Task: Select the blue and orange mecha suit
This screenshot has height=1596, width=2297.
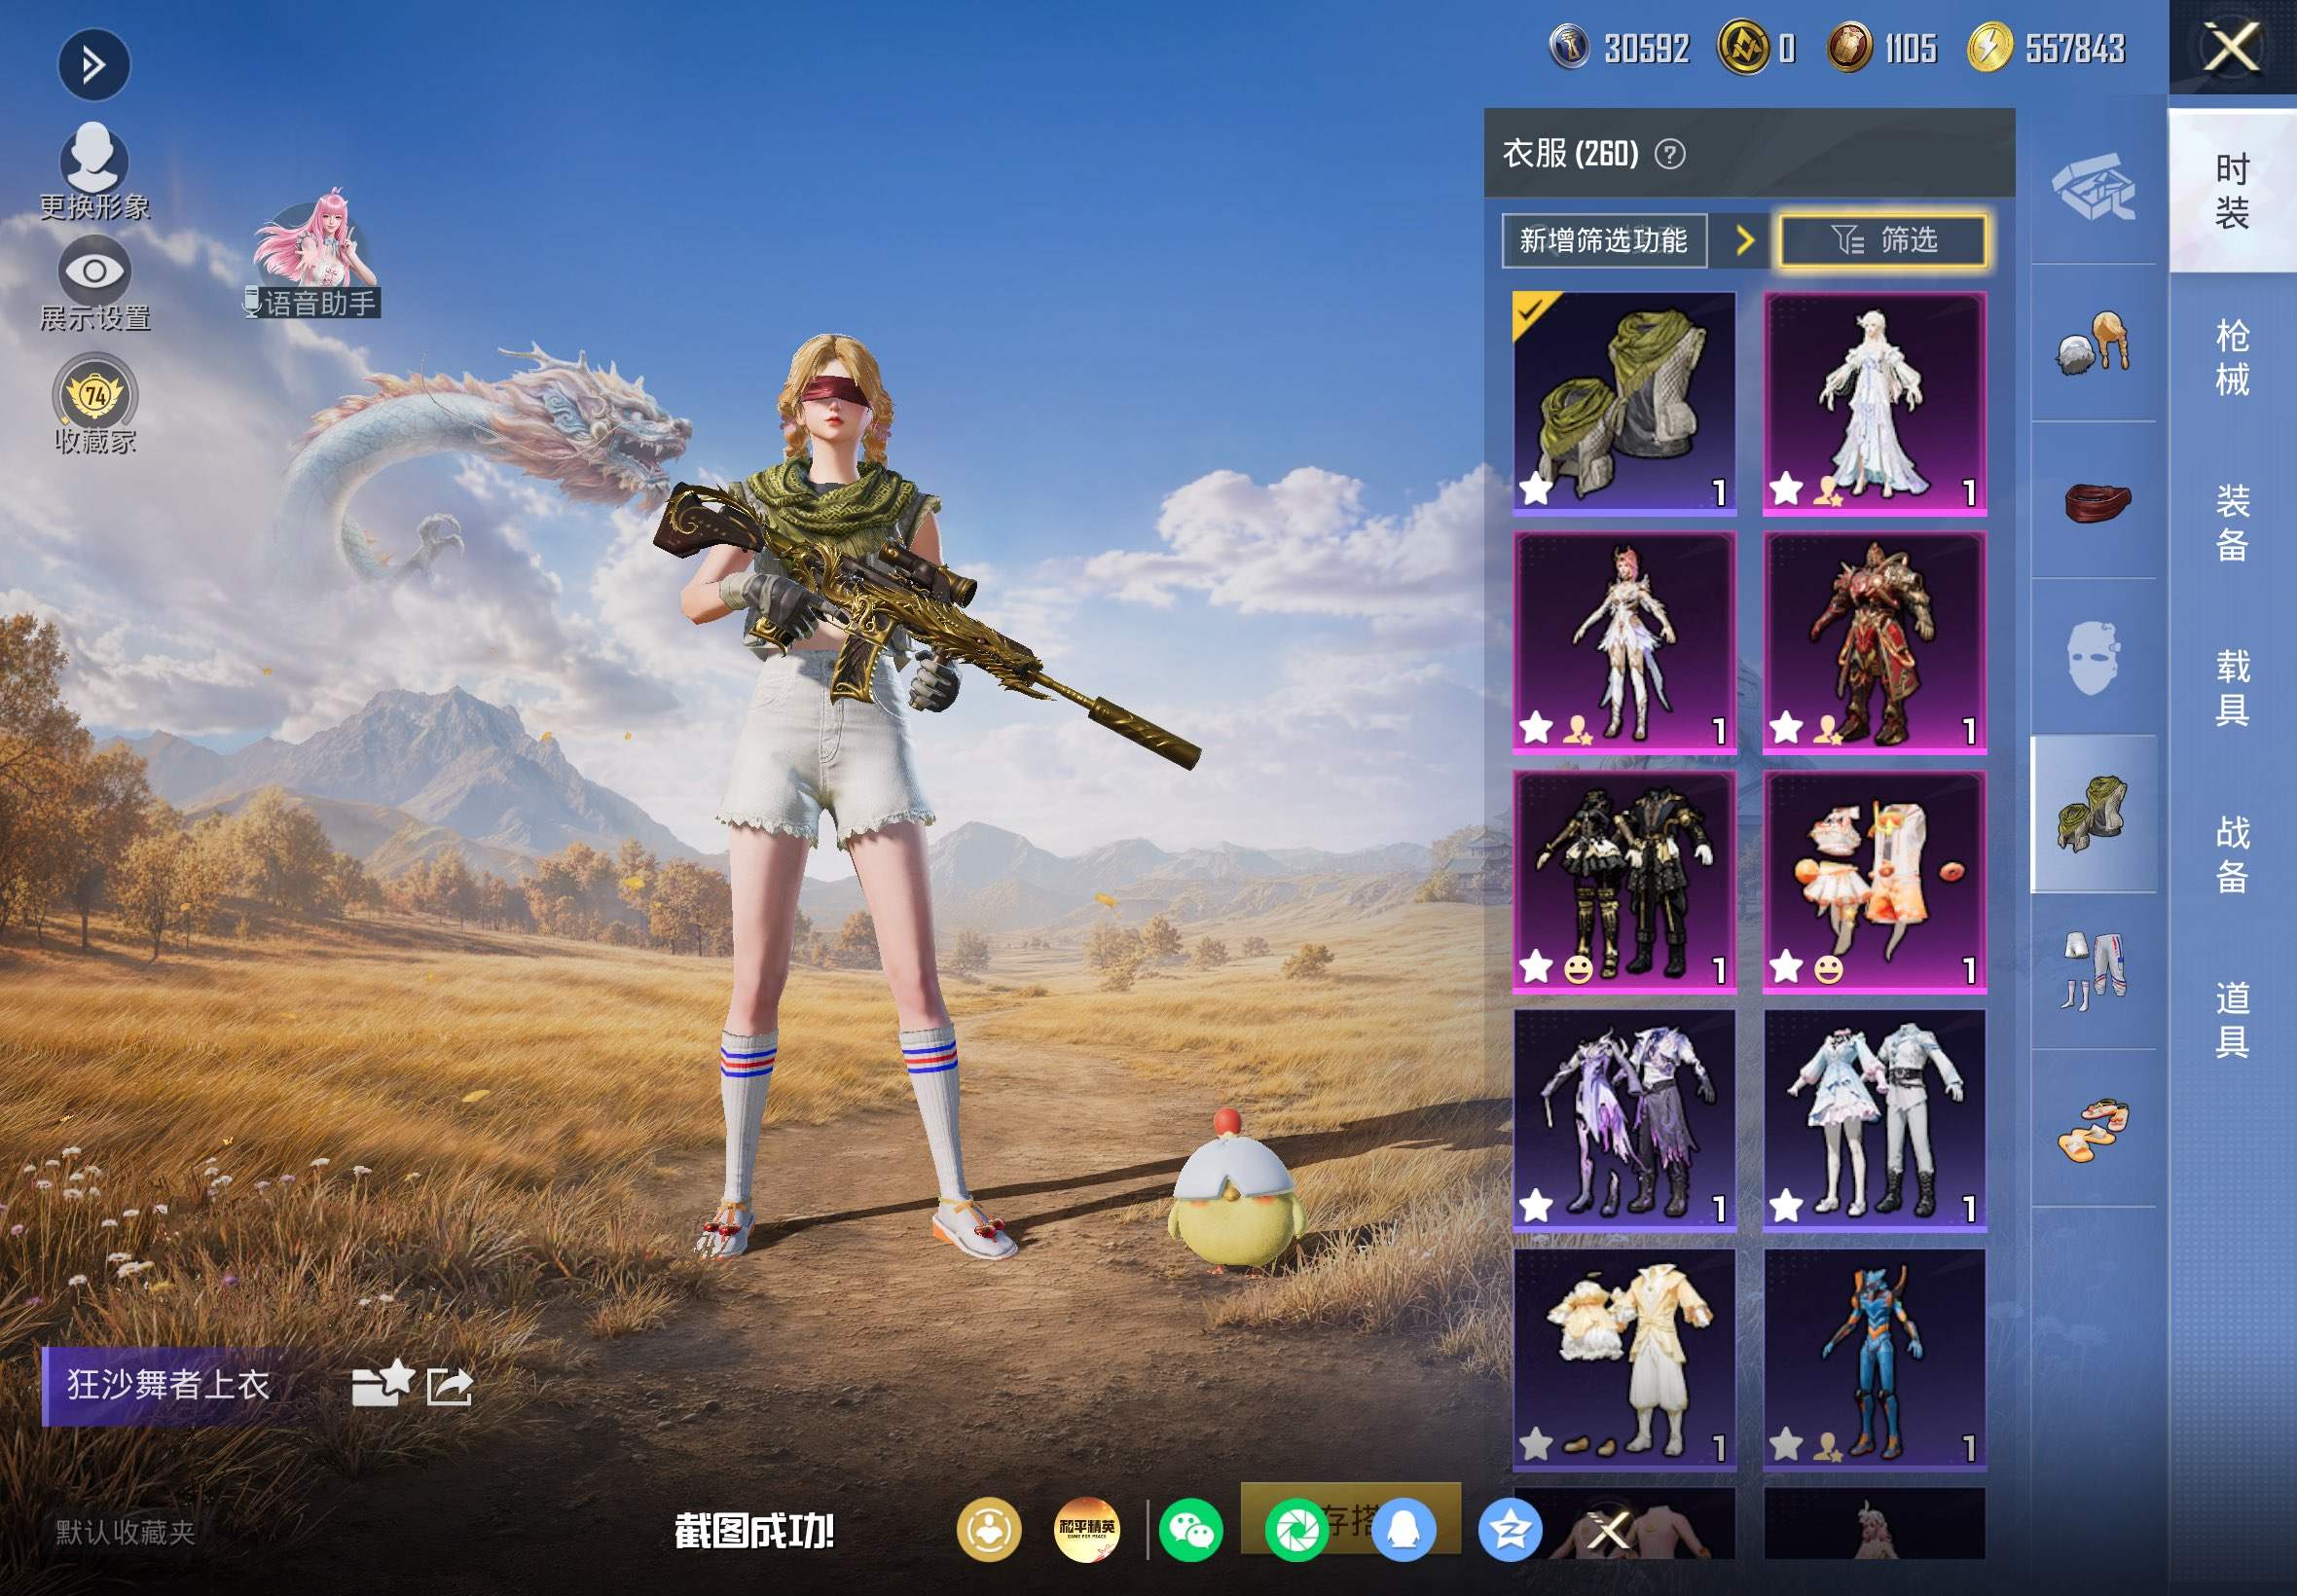Action: [1874, 1359]
